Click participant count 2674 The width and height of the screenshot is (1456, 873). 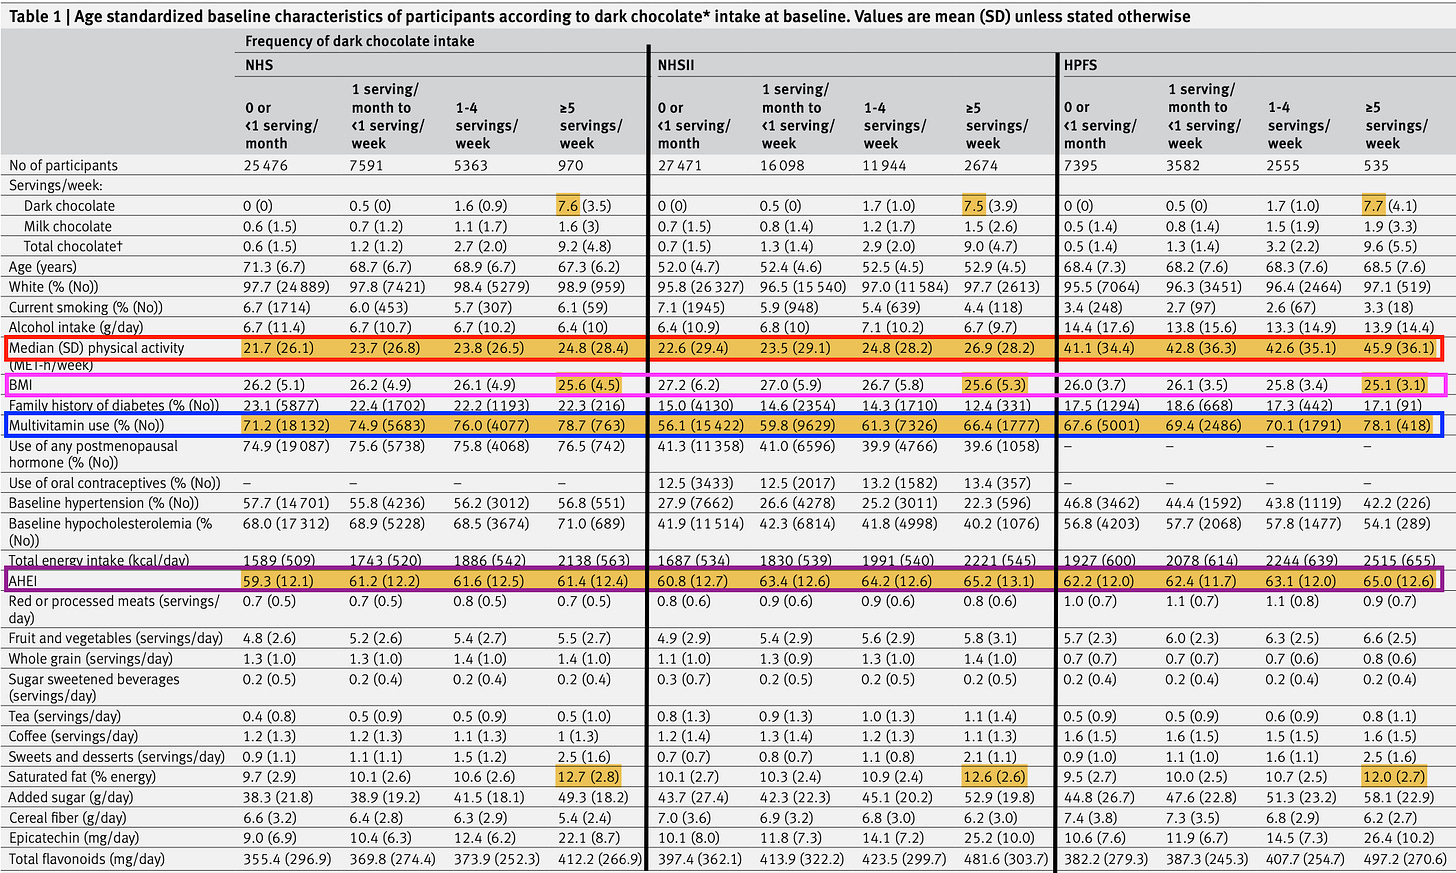tap(981, 165)
